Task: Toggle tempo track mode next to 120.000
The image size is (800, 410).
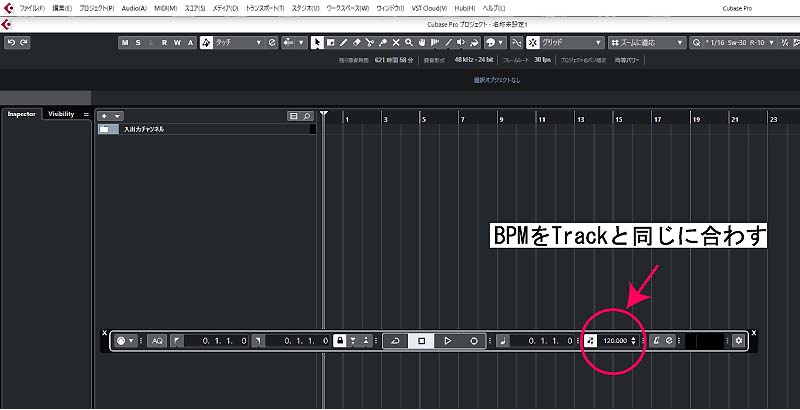Action: (591, 341)
